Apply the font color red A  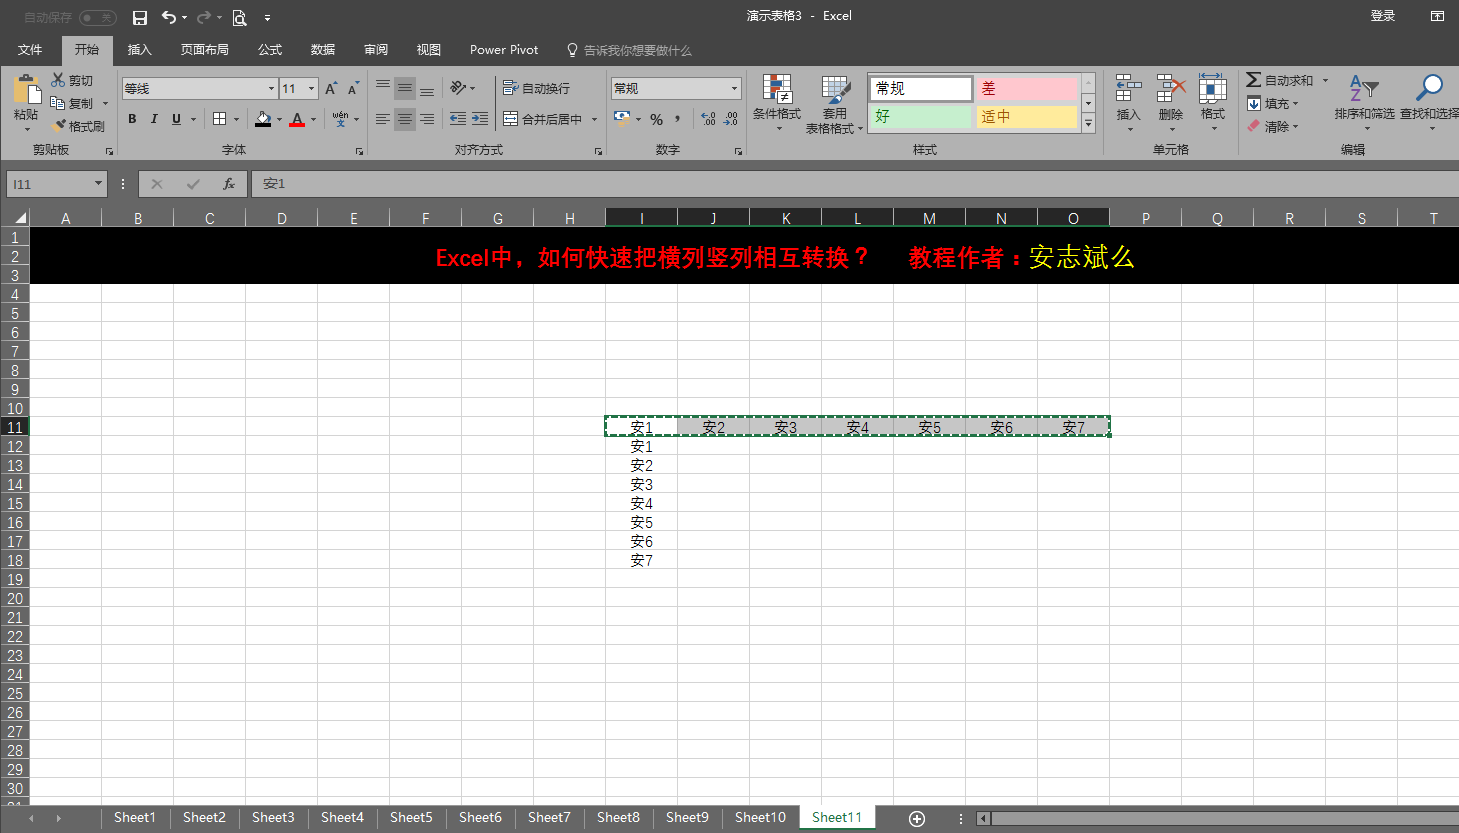click(x=297, y=119)
